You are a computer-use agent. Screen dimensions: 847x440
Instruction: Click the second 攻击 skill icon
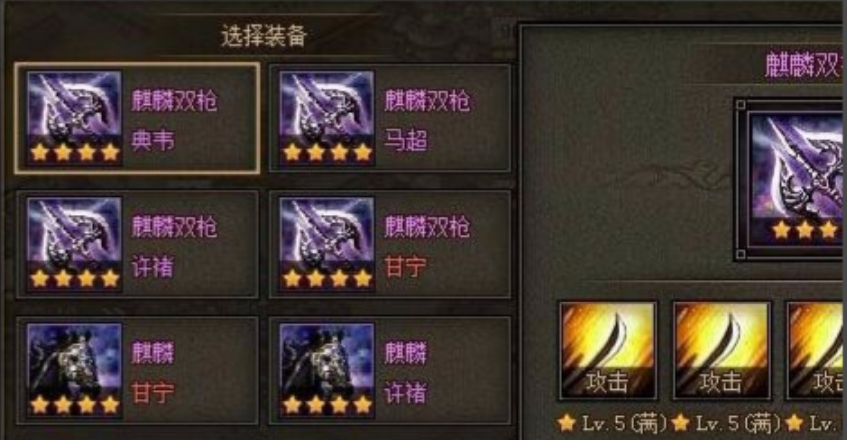tap(722, 351)
